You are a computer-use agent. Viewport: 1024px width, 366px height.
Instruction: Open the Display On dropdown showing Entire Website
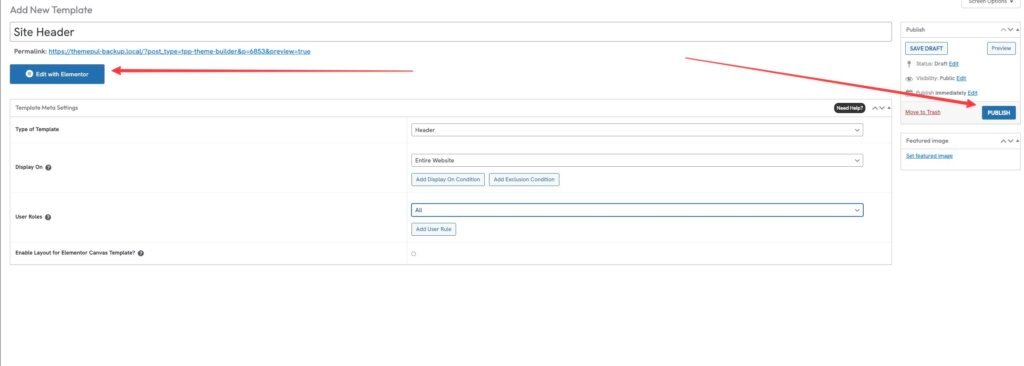[637, 160]
